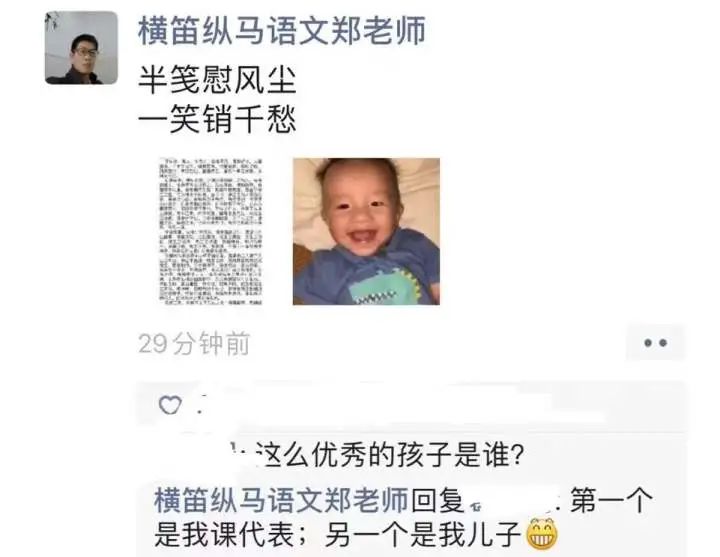
Task: Tap the word 回复 in the comment
Action: [x=437, y=500]
